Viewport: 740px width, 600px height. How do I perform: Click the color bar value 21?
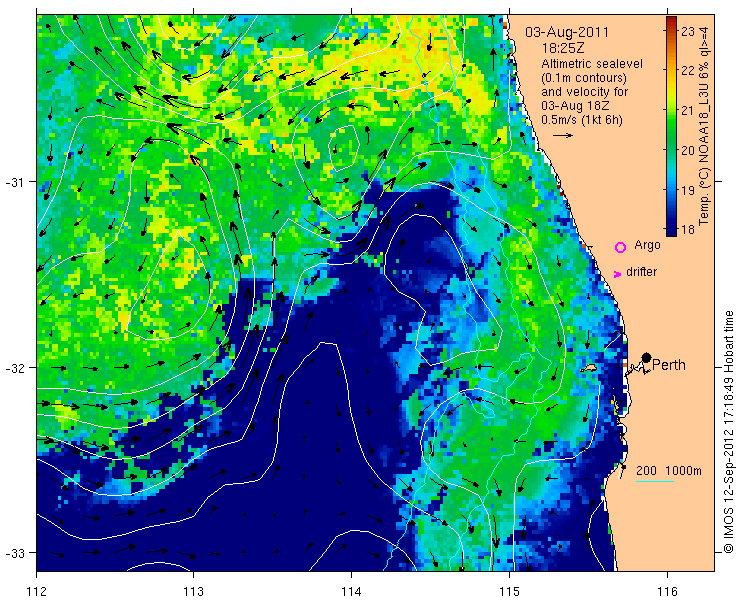(x=689, y=110)
